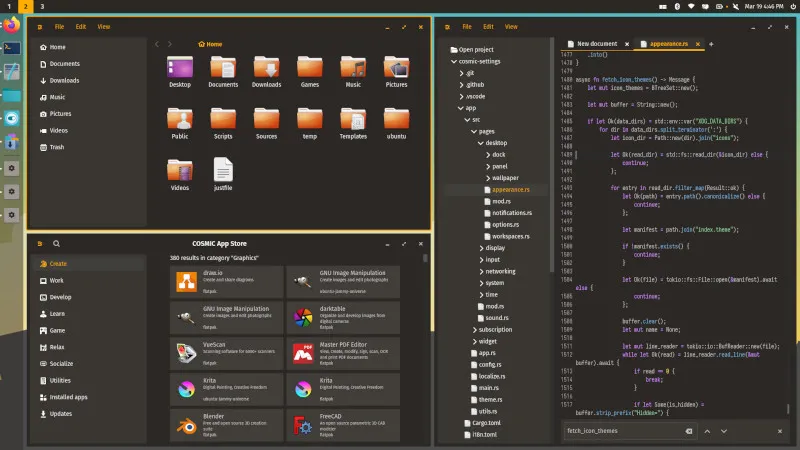Click the Home breadcrumb in file manager
Viewport: 800px width, 450px height.
click(x=210, y=44)
